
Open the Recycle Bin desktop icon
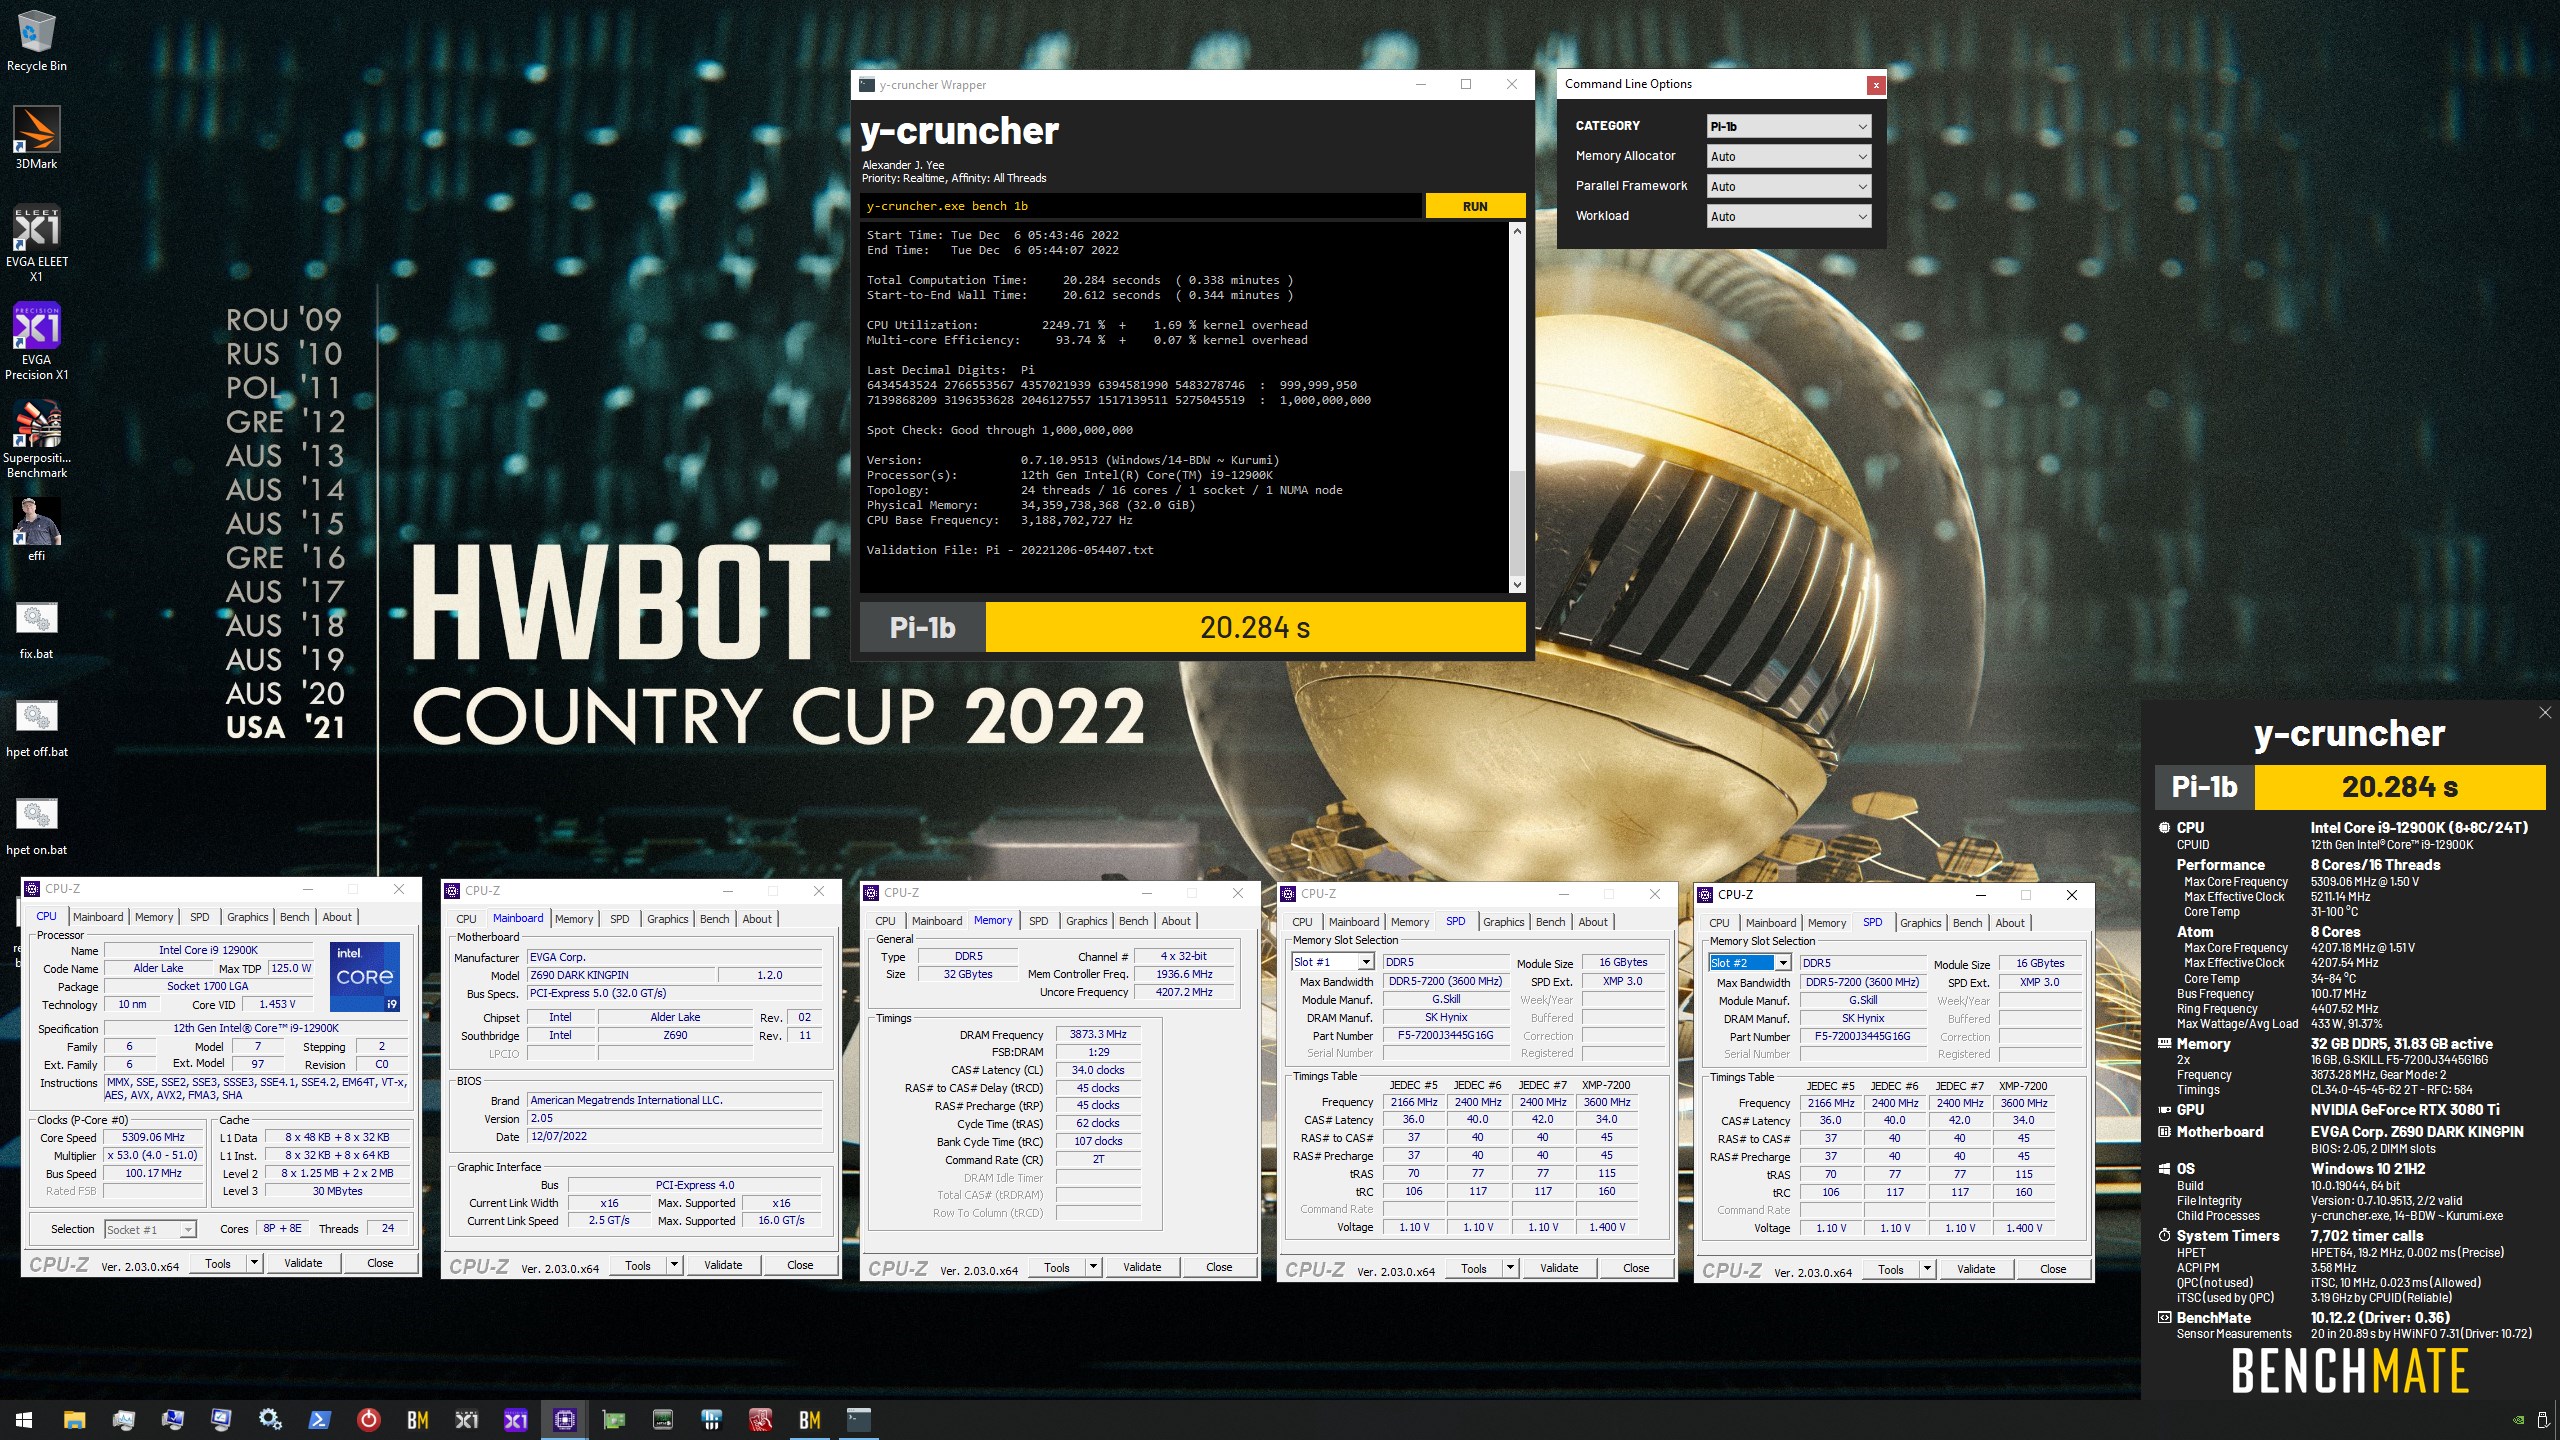[x=37, y=42]
